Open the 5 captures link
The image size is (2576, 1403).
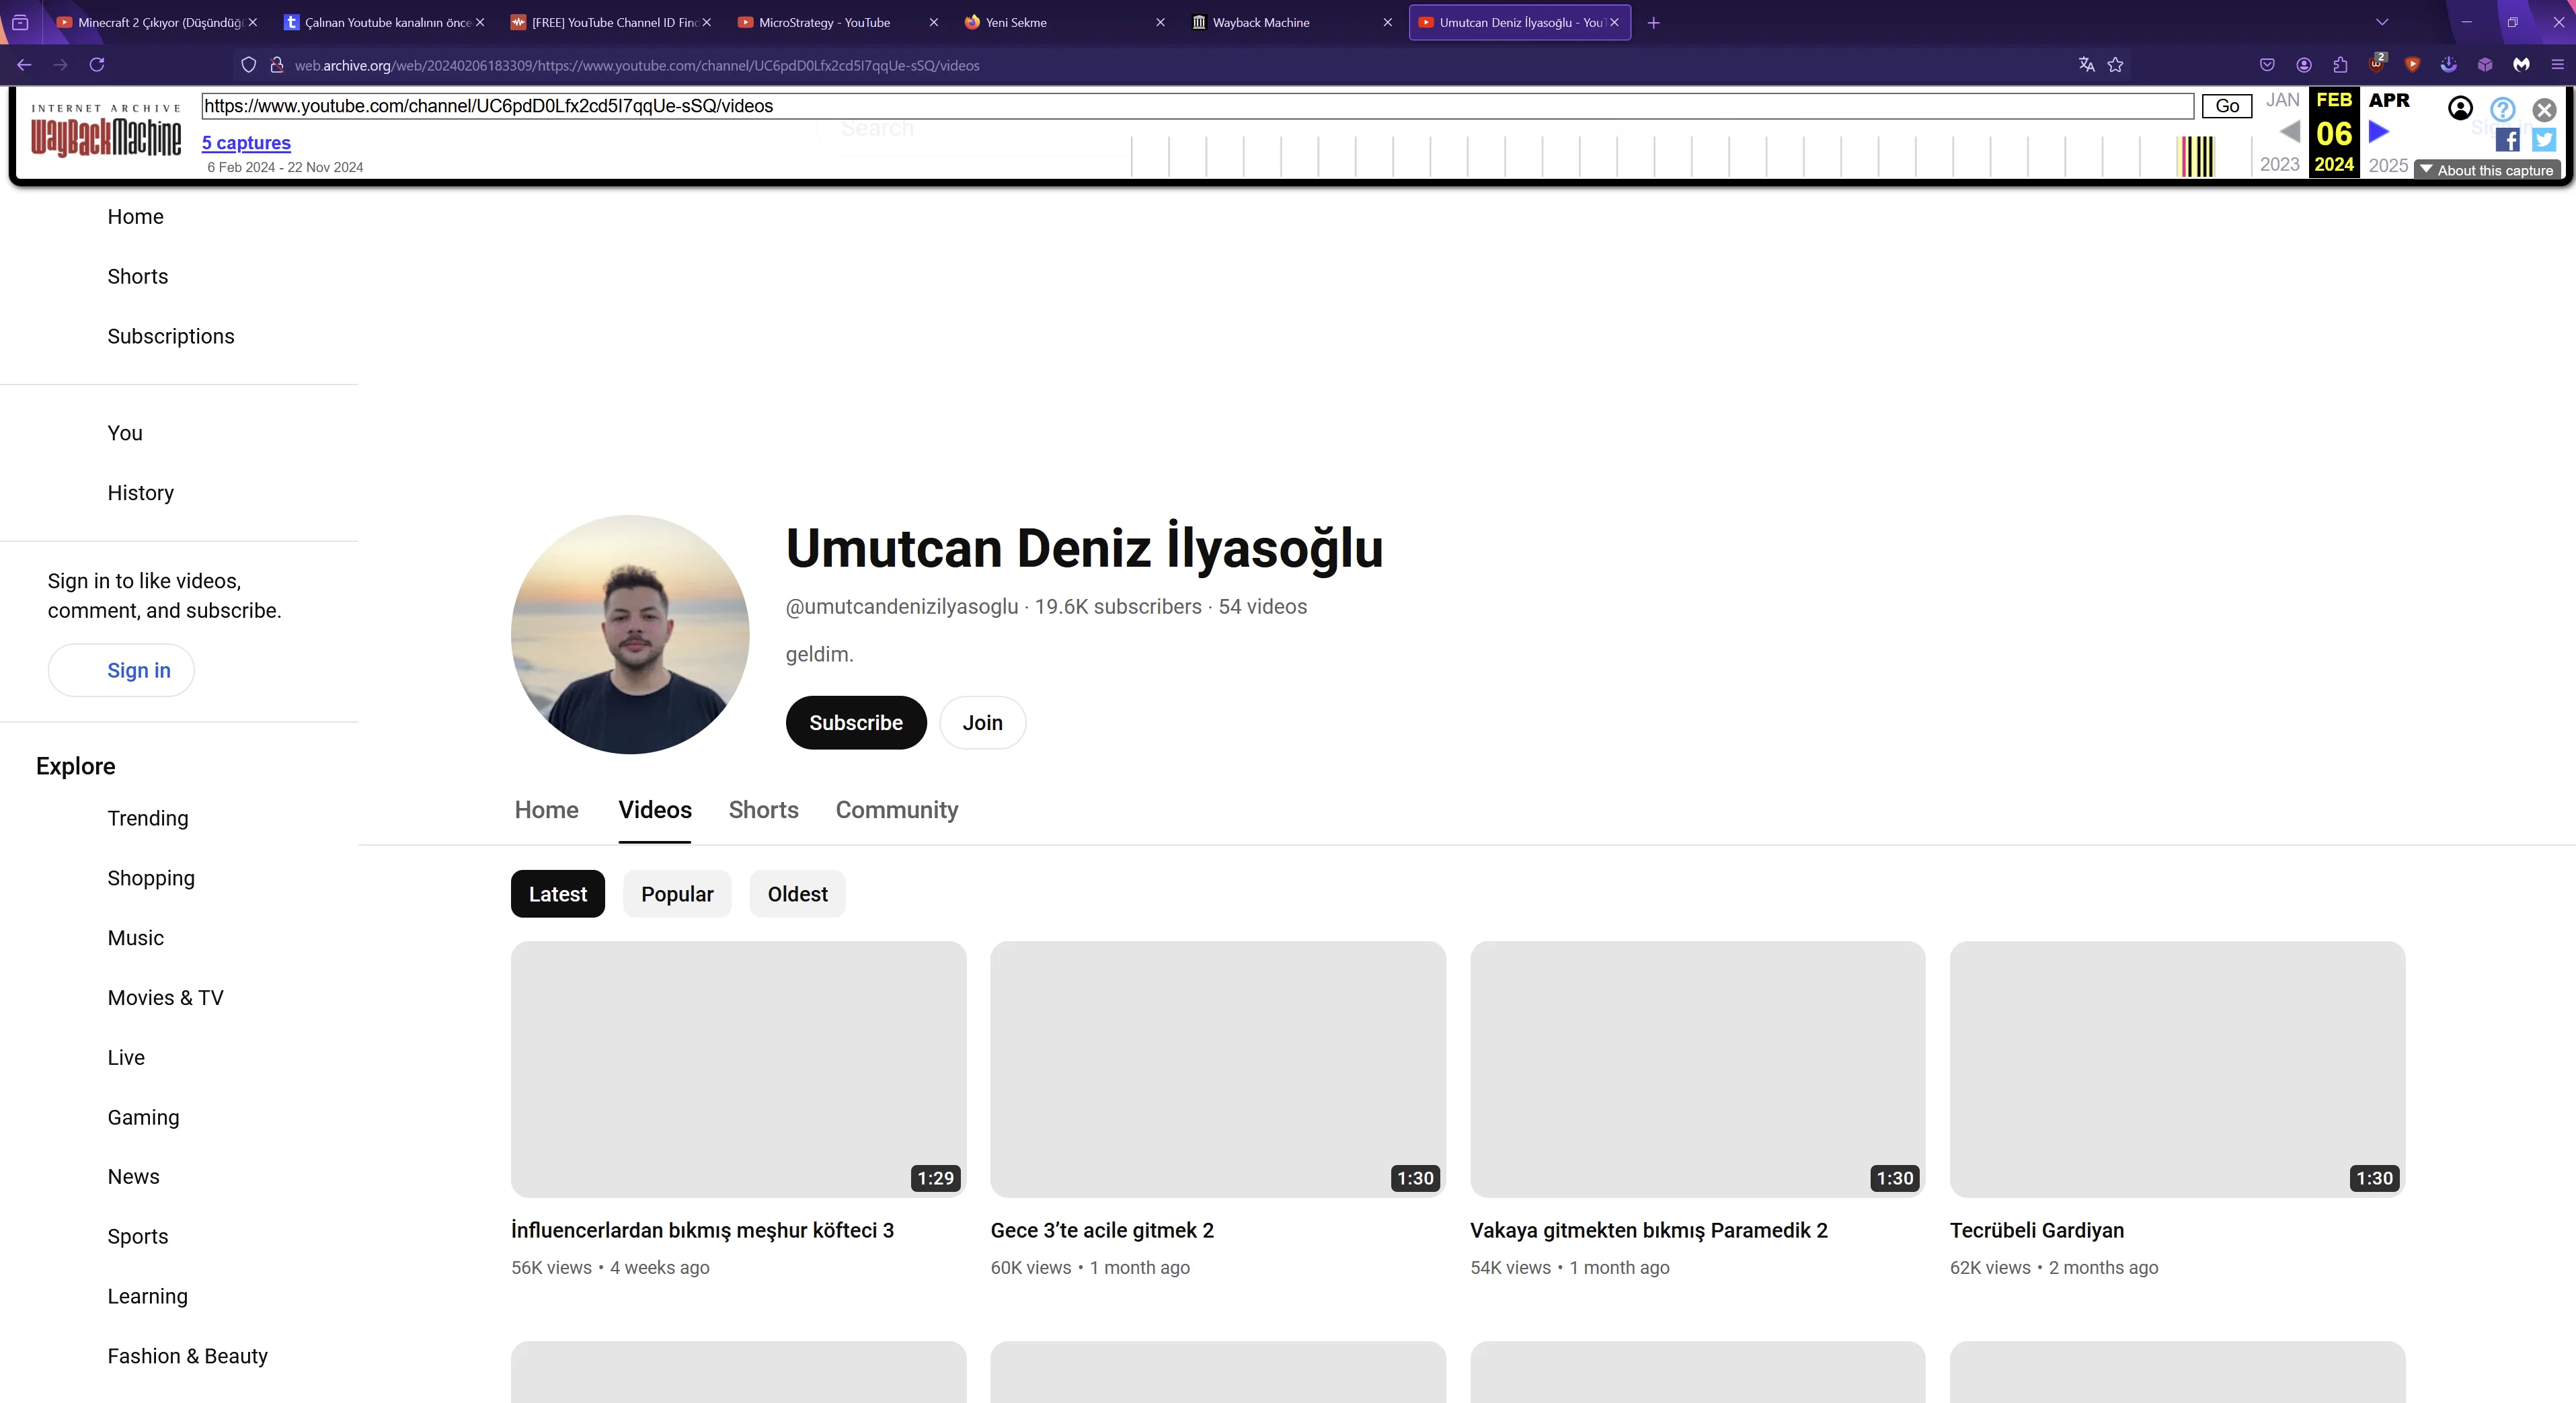pos(246,143)
